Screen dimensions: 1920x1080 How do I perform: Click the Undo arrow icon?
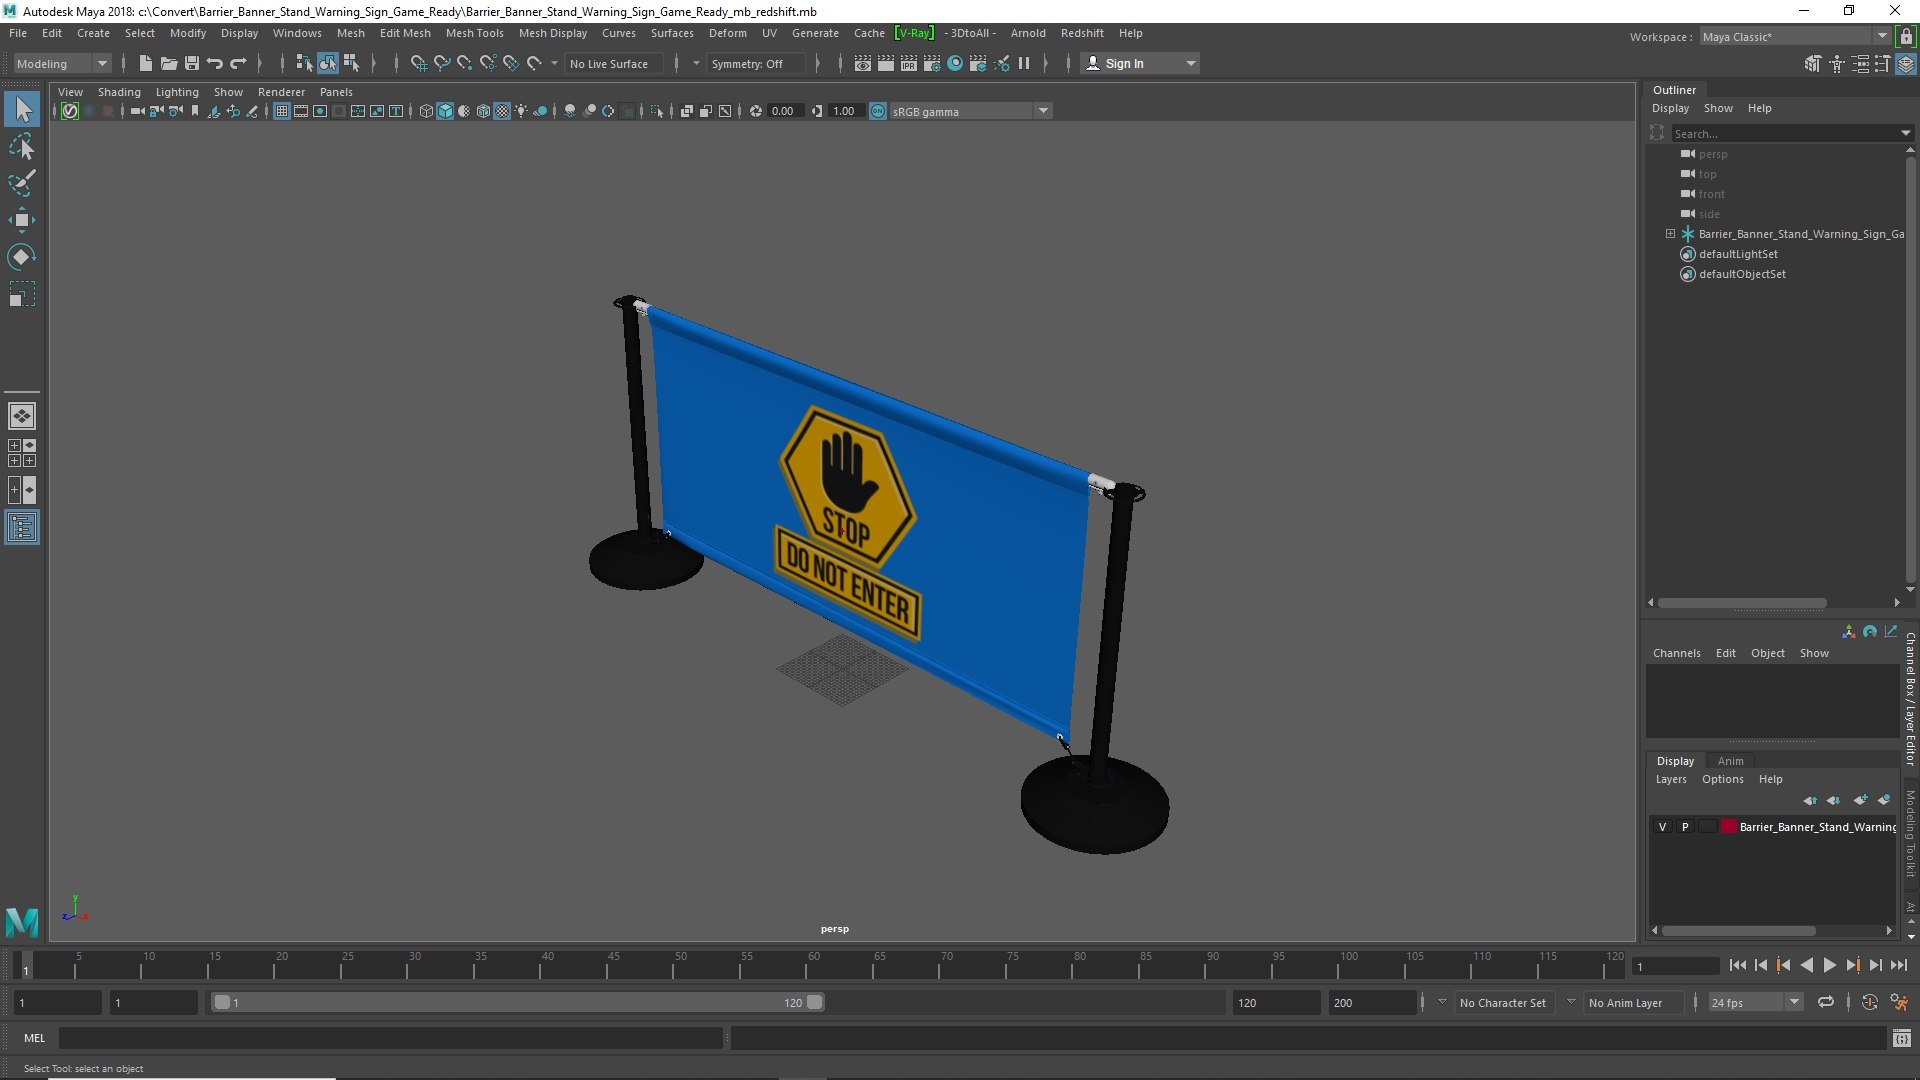(214, 63)
